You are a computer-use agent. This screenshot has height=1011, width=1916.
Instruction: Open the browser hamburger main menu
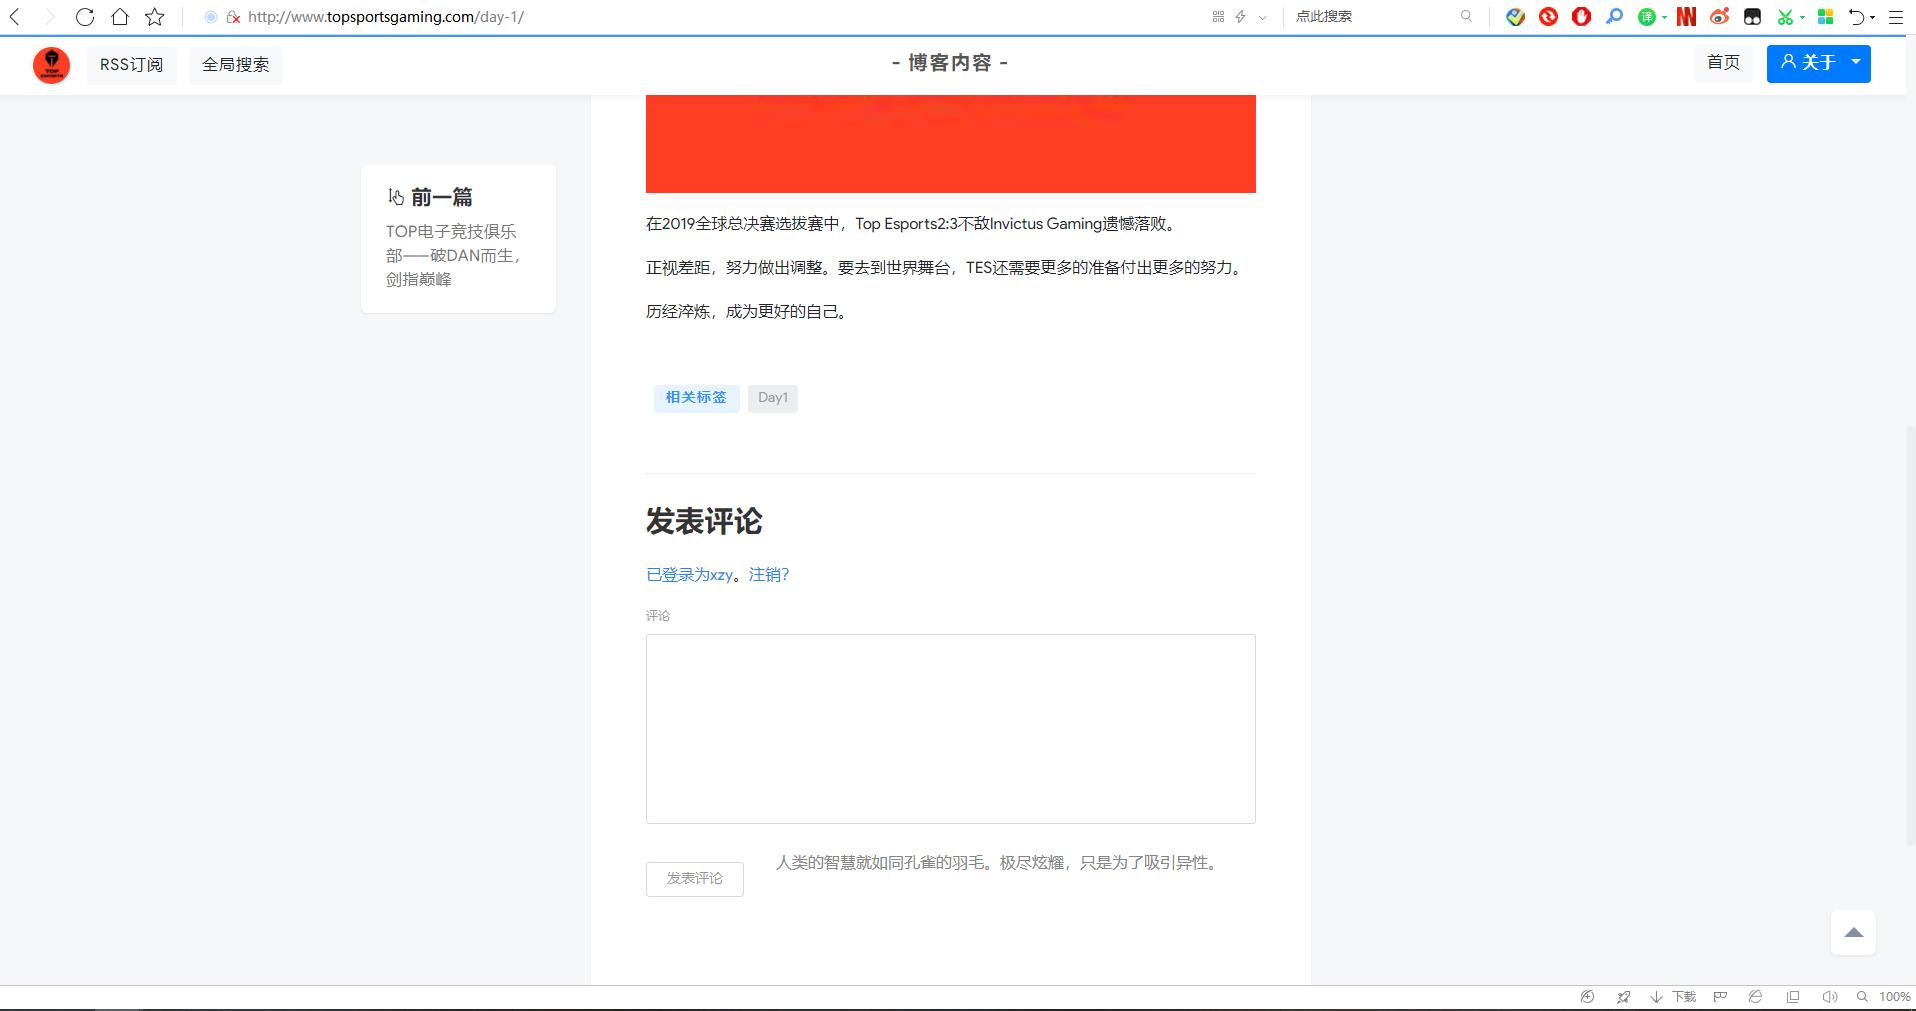click(x=1896, y=17)
